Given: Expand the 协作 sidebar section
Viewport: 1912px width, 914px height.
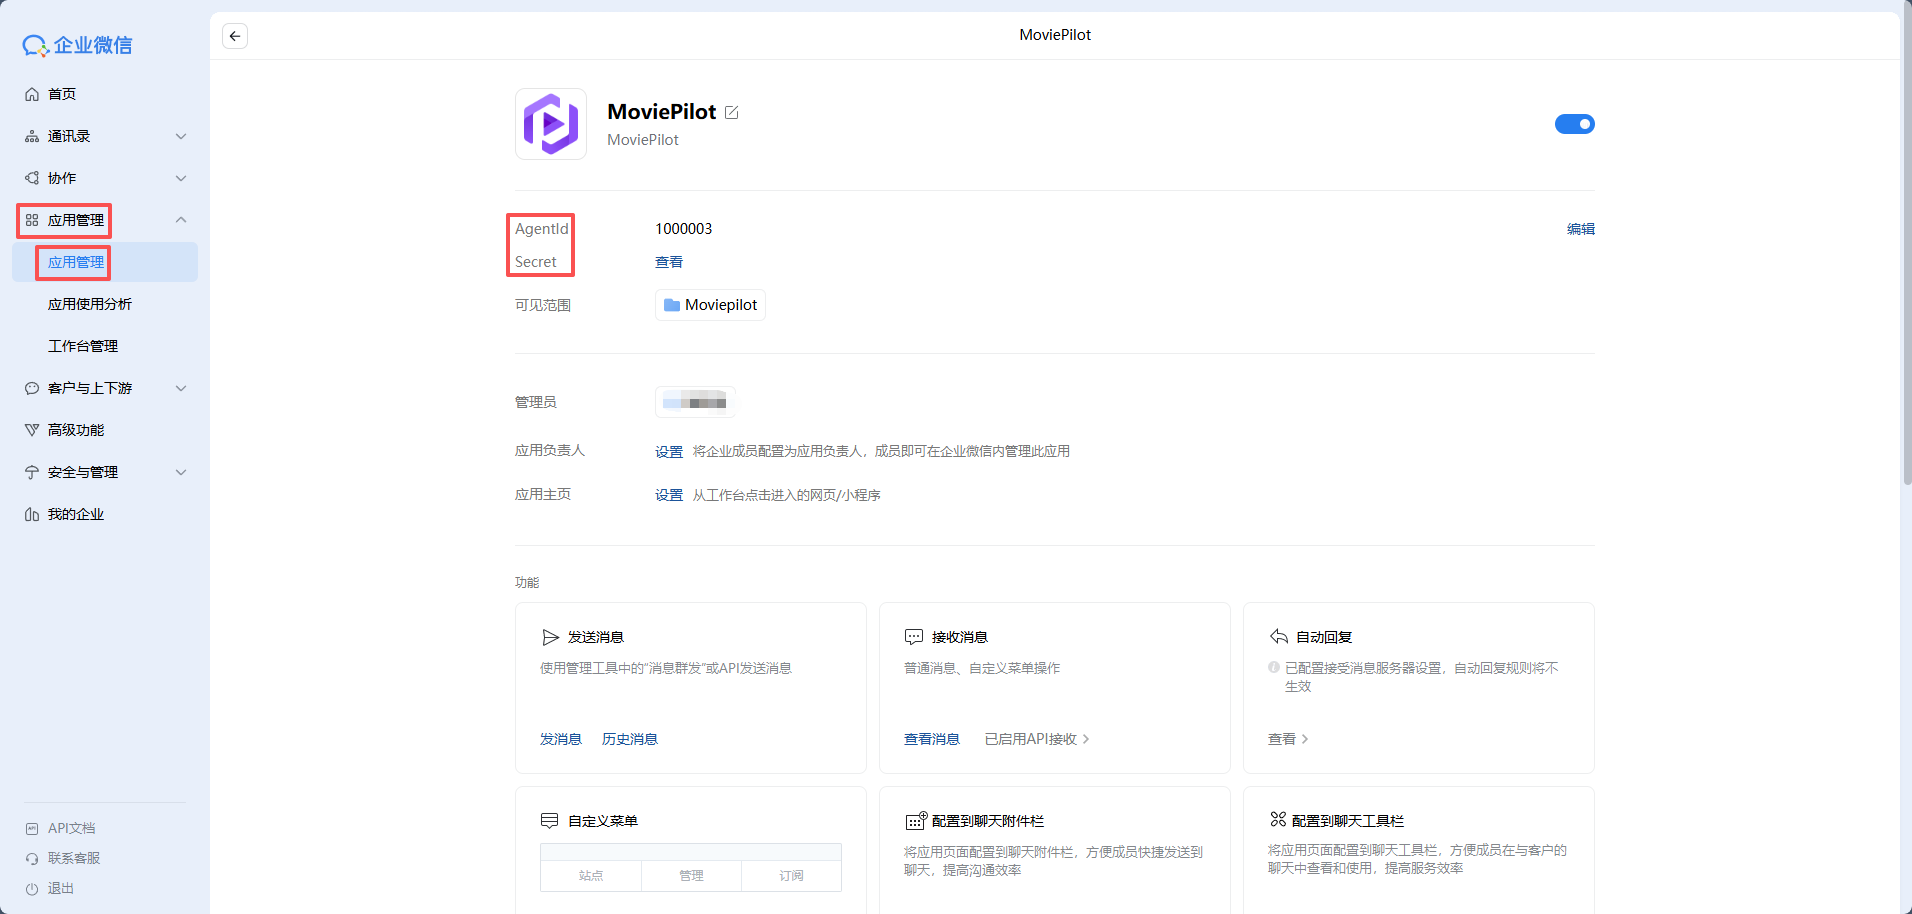Looking at the screenshot, I should click(x=181, y=178).
